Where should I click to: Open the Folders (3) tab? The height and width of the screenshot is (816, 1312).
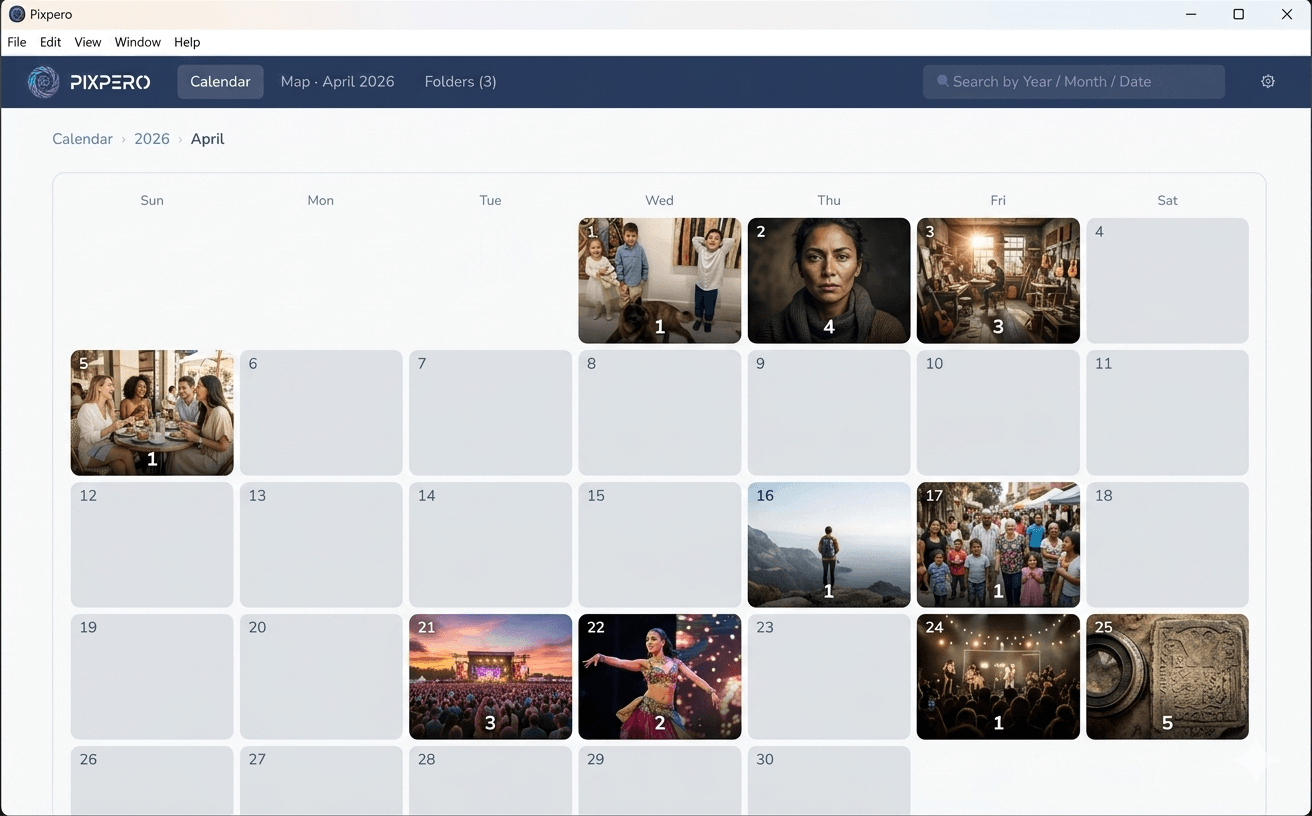(461, 82)
